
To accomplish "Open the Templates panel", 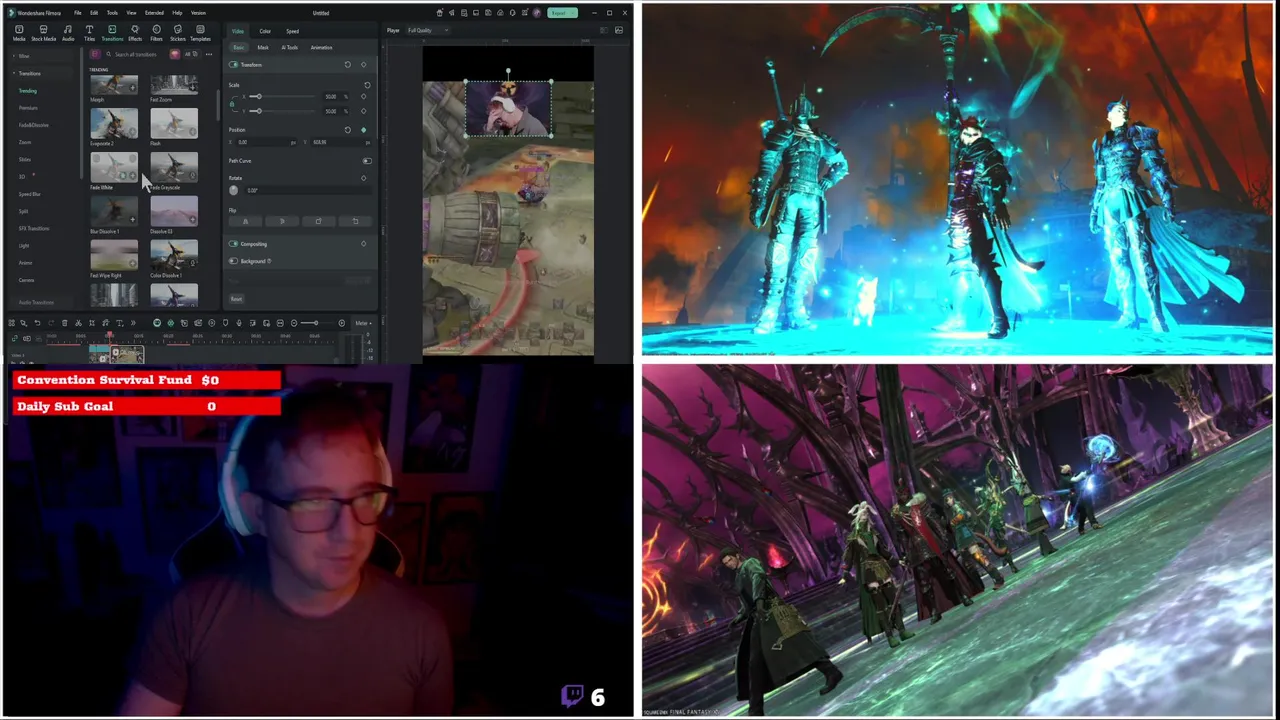I will click(x=200, y=33).
